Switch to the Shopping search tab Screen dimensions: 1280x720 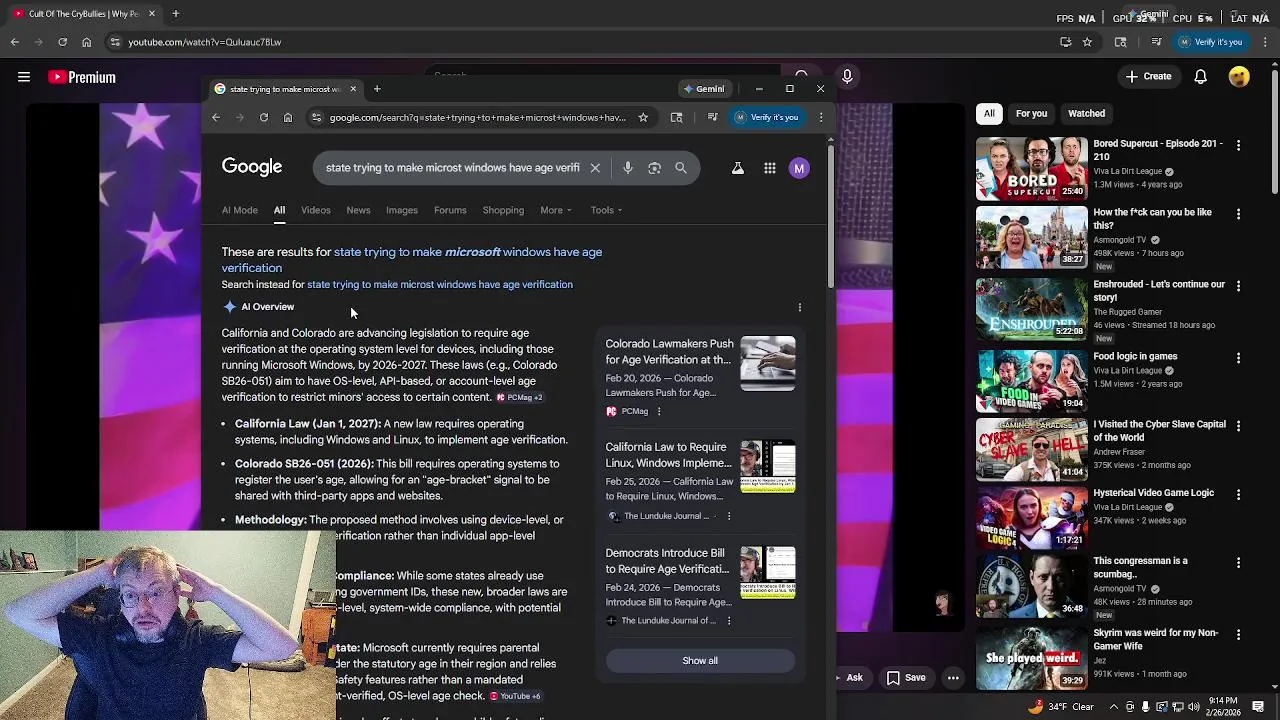coord(503,210)
